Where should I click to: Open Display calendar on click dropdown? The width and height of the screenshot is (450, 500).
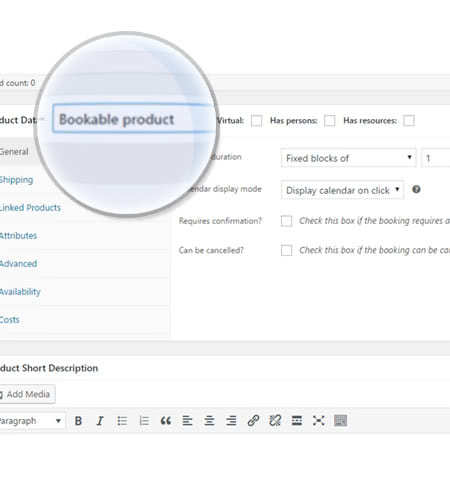(x=342, y=190)
